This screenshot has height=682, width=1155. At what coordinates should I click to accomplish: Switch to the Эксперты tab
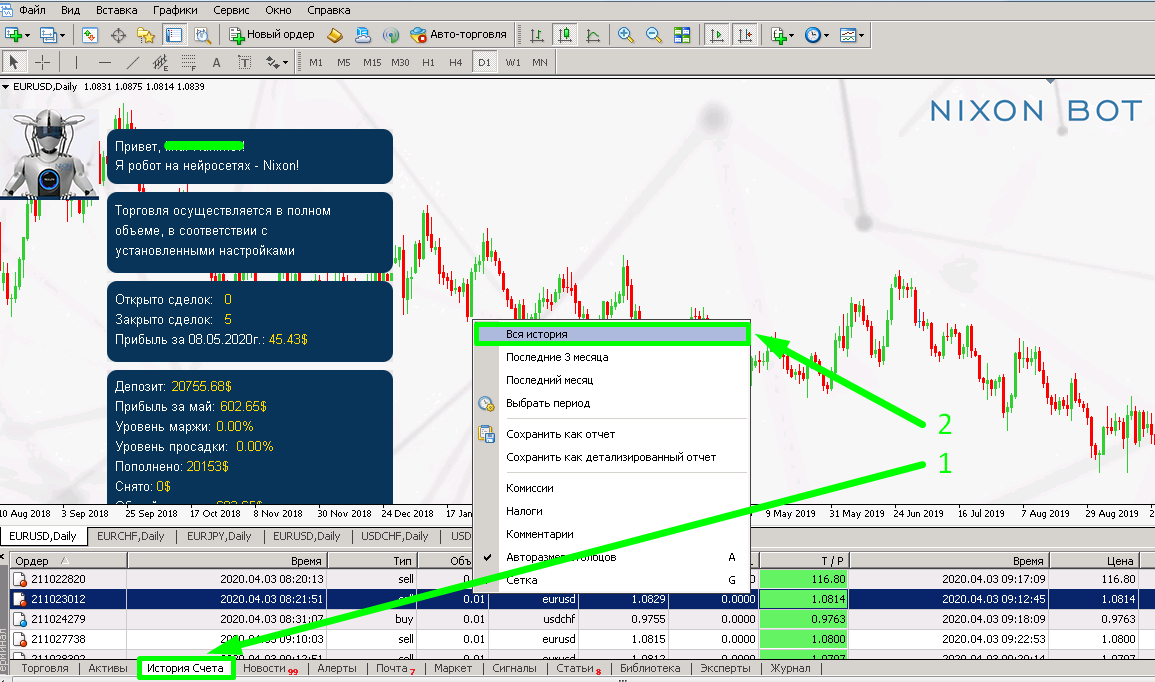pyautogui.click(x=726, y=668)
